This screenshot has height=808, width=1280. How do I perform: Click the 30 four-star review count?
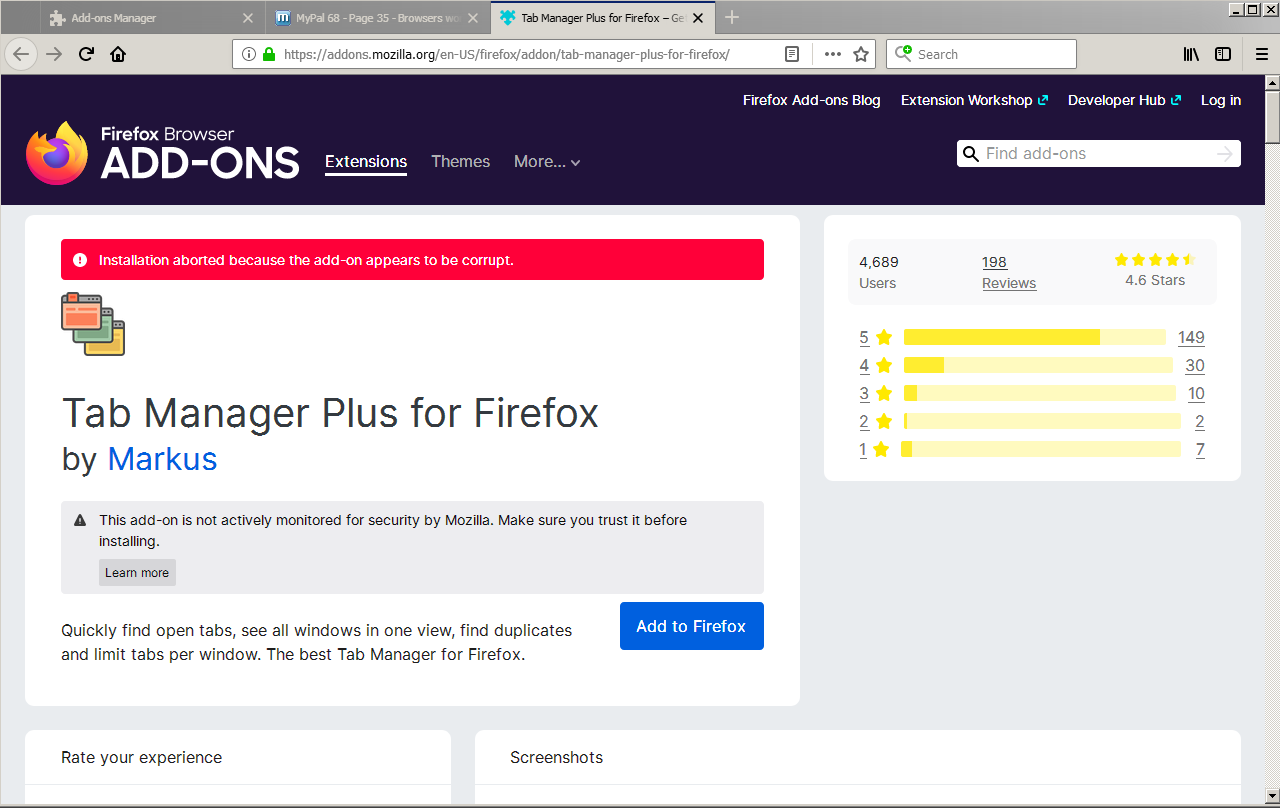(x=1195, y=365)
